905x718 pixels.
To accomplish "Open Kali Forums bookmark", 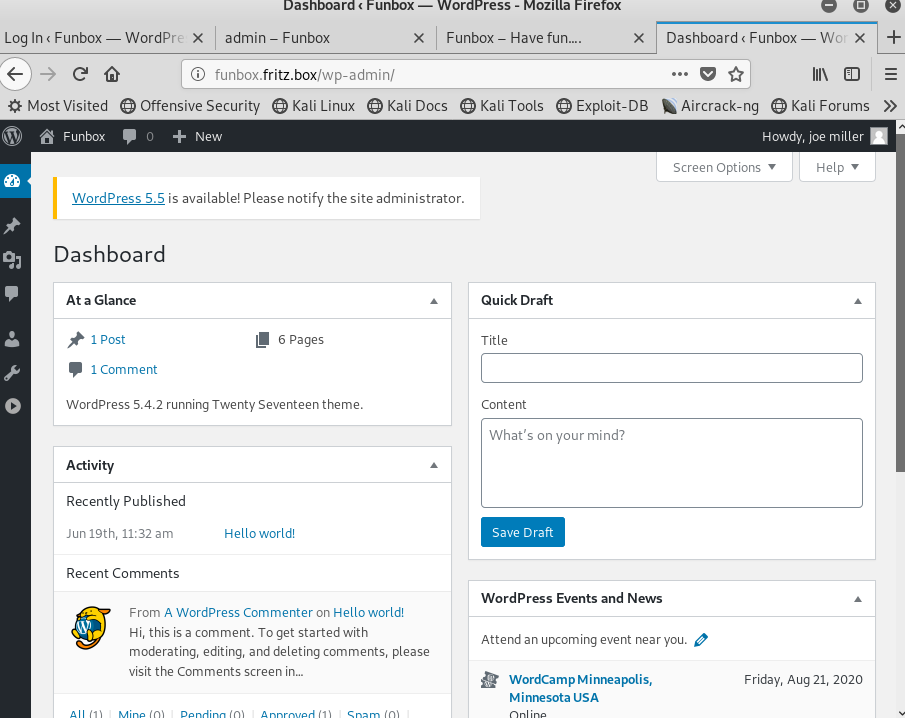I will pos(820,106).
